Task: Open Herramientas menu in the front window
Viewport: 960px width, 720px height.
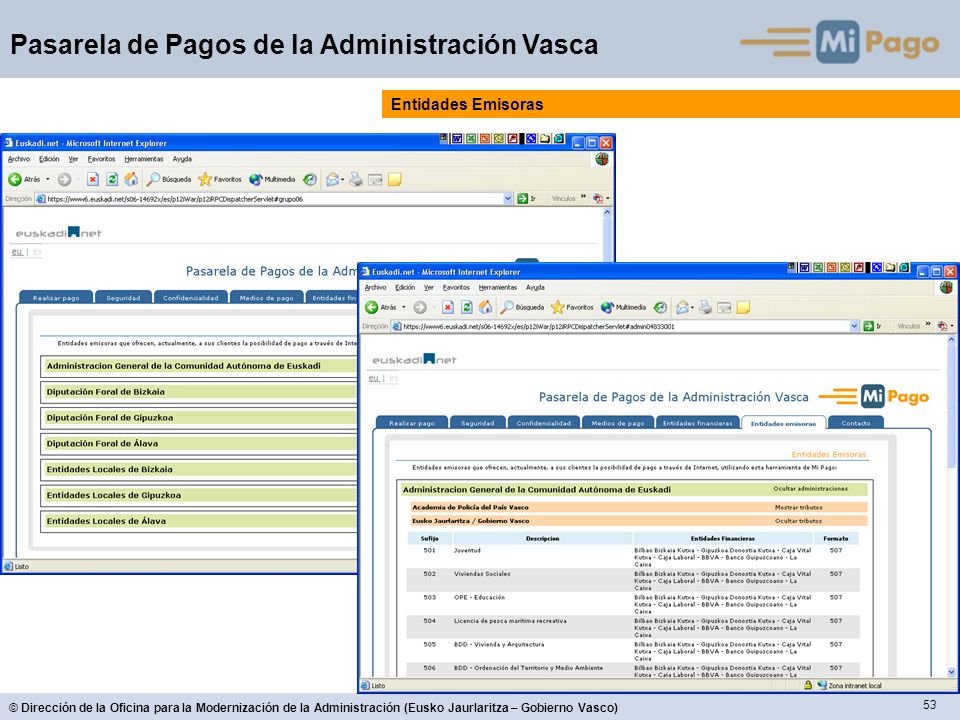Action: point(498,287)
